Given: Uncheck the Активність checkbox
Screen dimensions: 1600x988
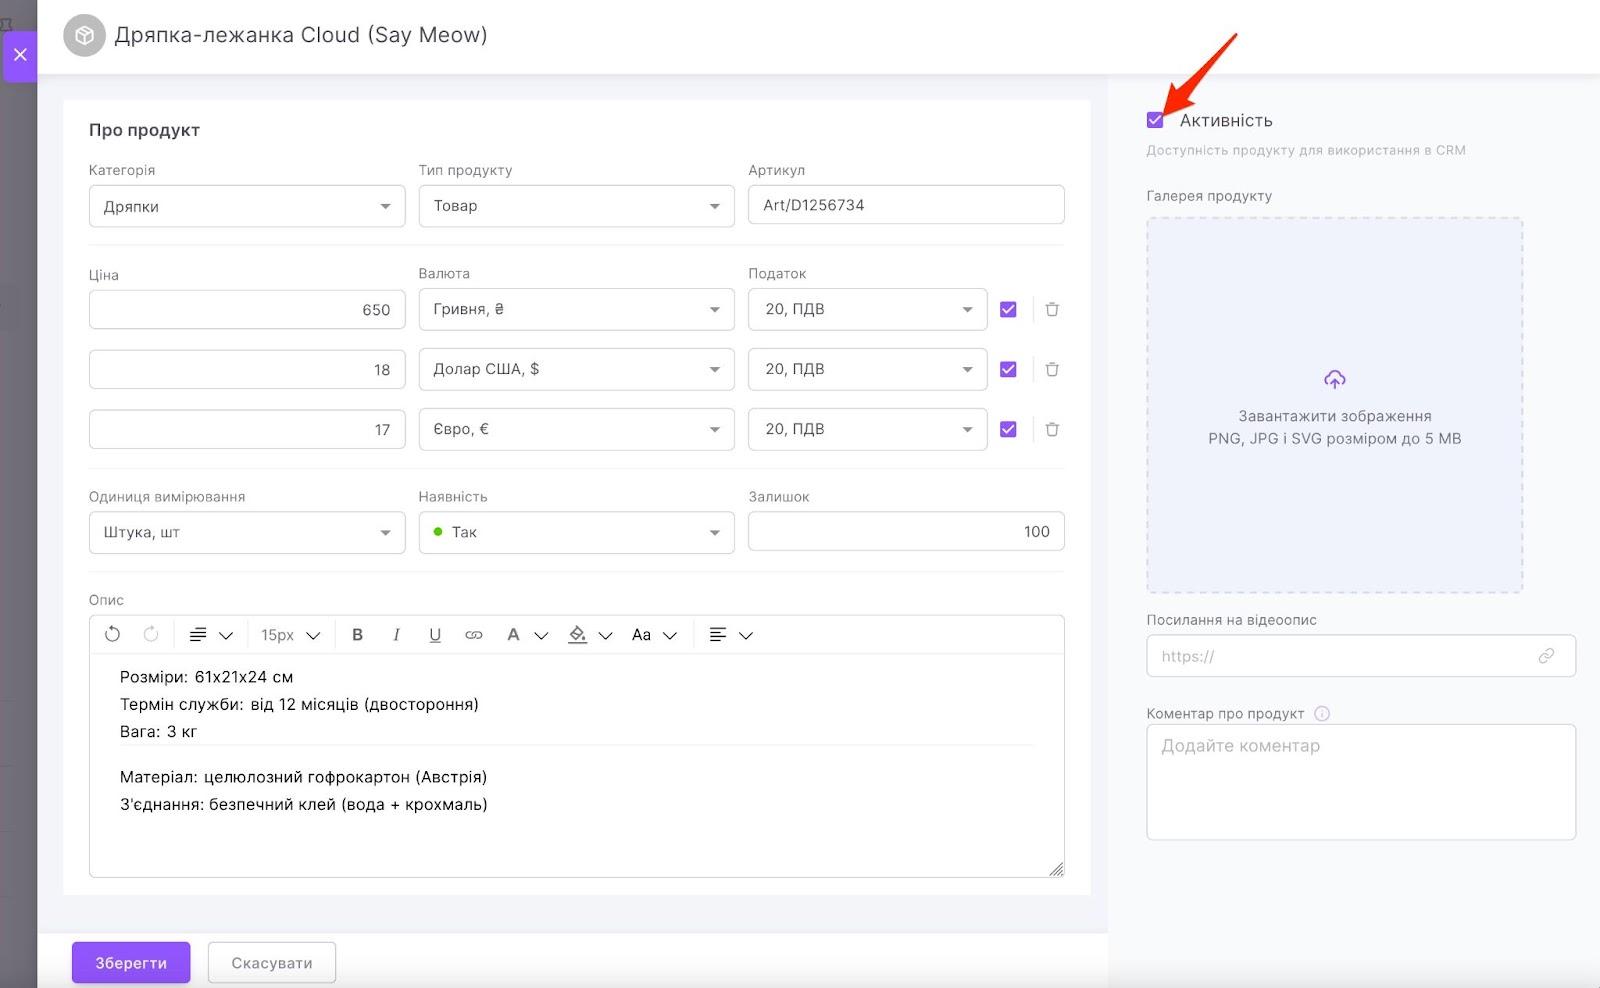Looking at the screenshot, I should [1155, 121].
